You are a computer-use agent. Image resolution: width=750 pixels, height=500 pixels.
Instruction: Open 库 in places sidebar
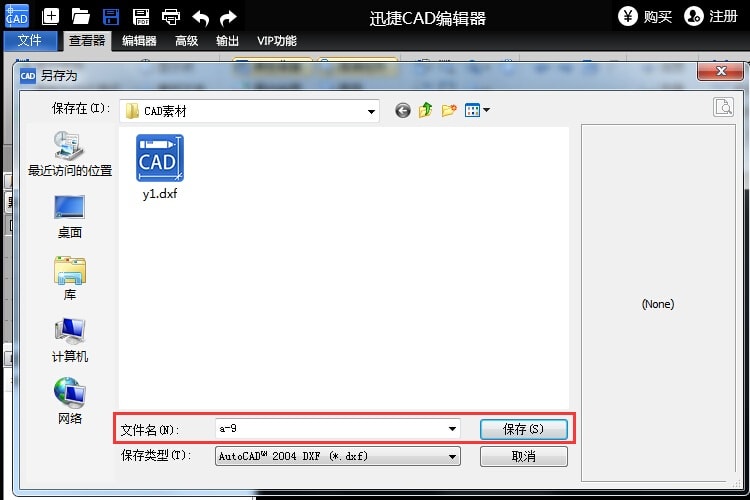70,278
